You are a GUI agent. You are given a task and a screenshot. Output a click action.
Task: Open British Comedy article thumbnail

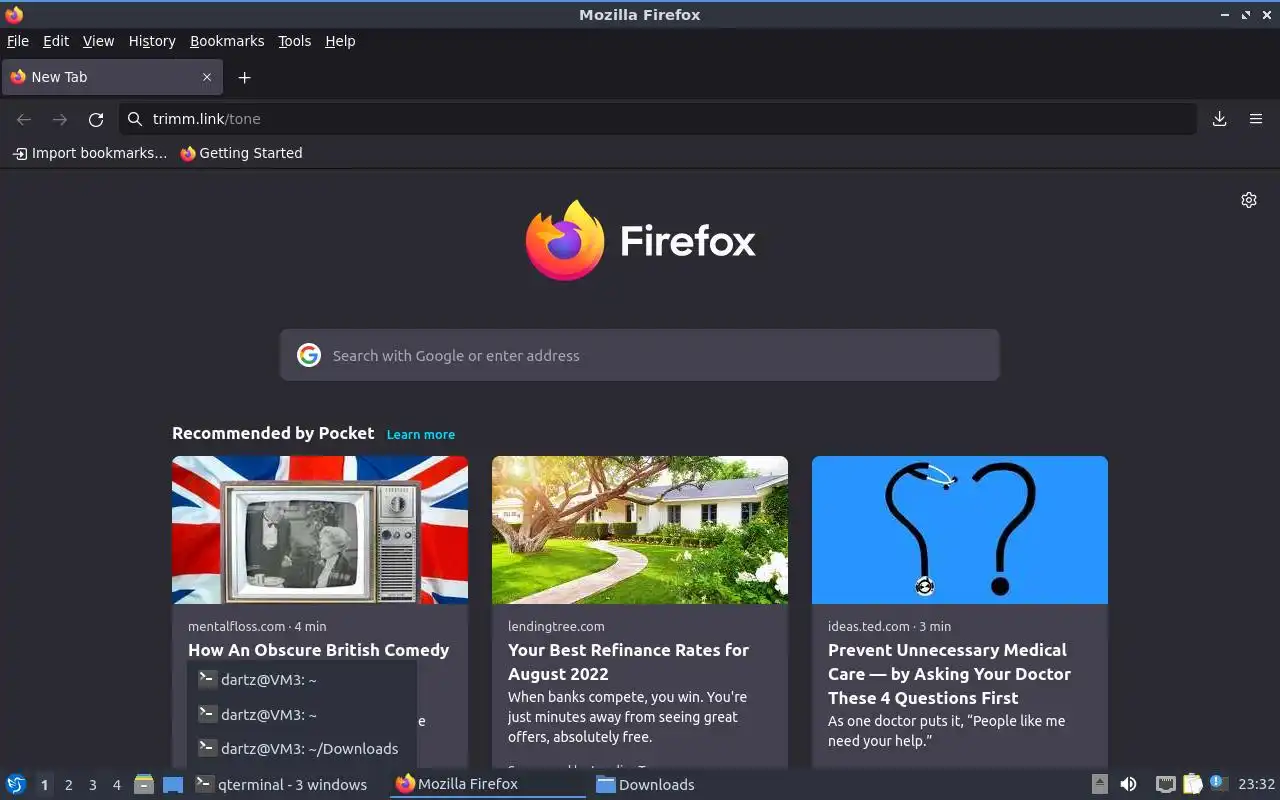[x=320, y=530]
